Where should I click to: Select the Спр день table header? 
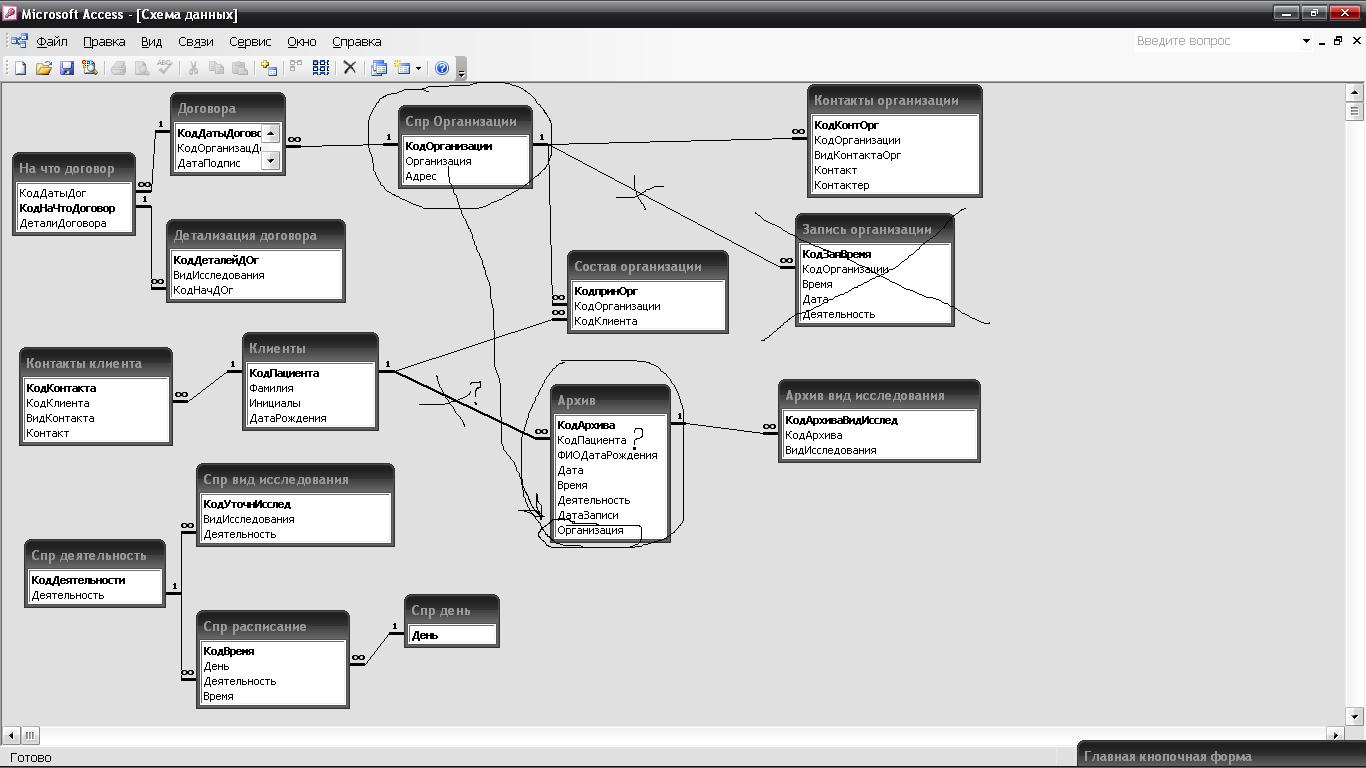pyautogui.click(x=452, y=610)
